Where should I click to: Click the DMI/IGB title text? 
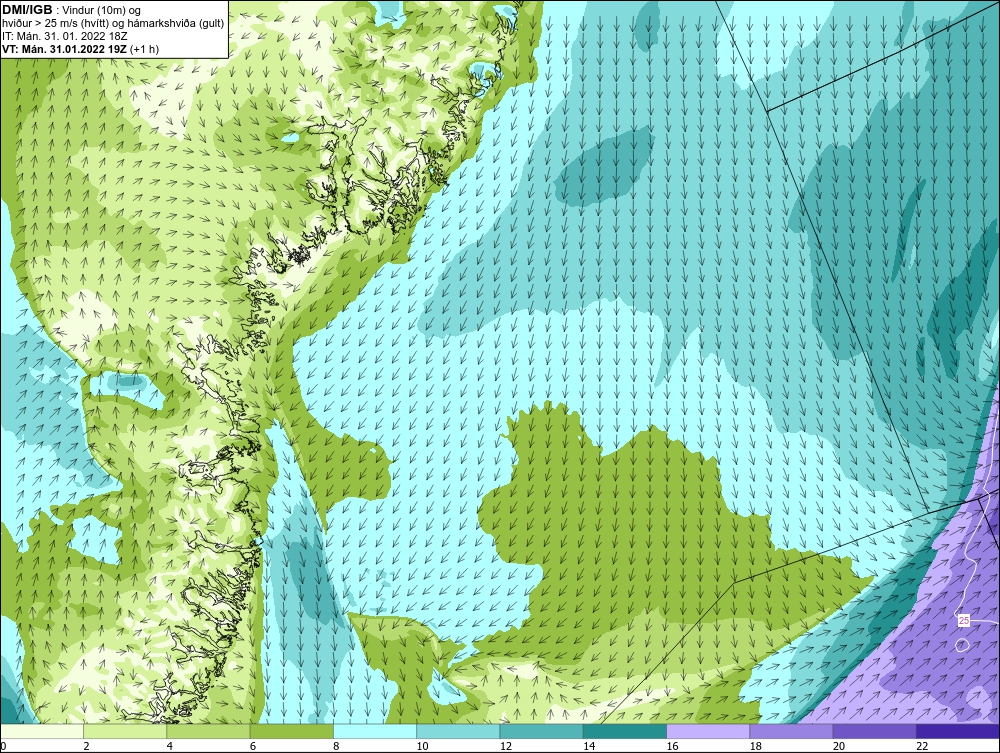pos(27,10)
